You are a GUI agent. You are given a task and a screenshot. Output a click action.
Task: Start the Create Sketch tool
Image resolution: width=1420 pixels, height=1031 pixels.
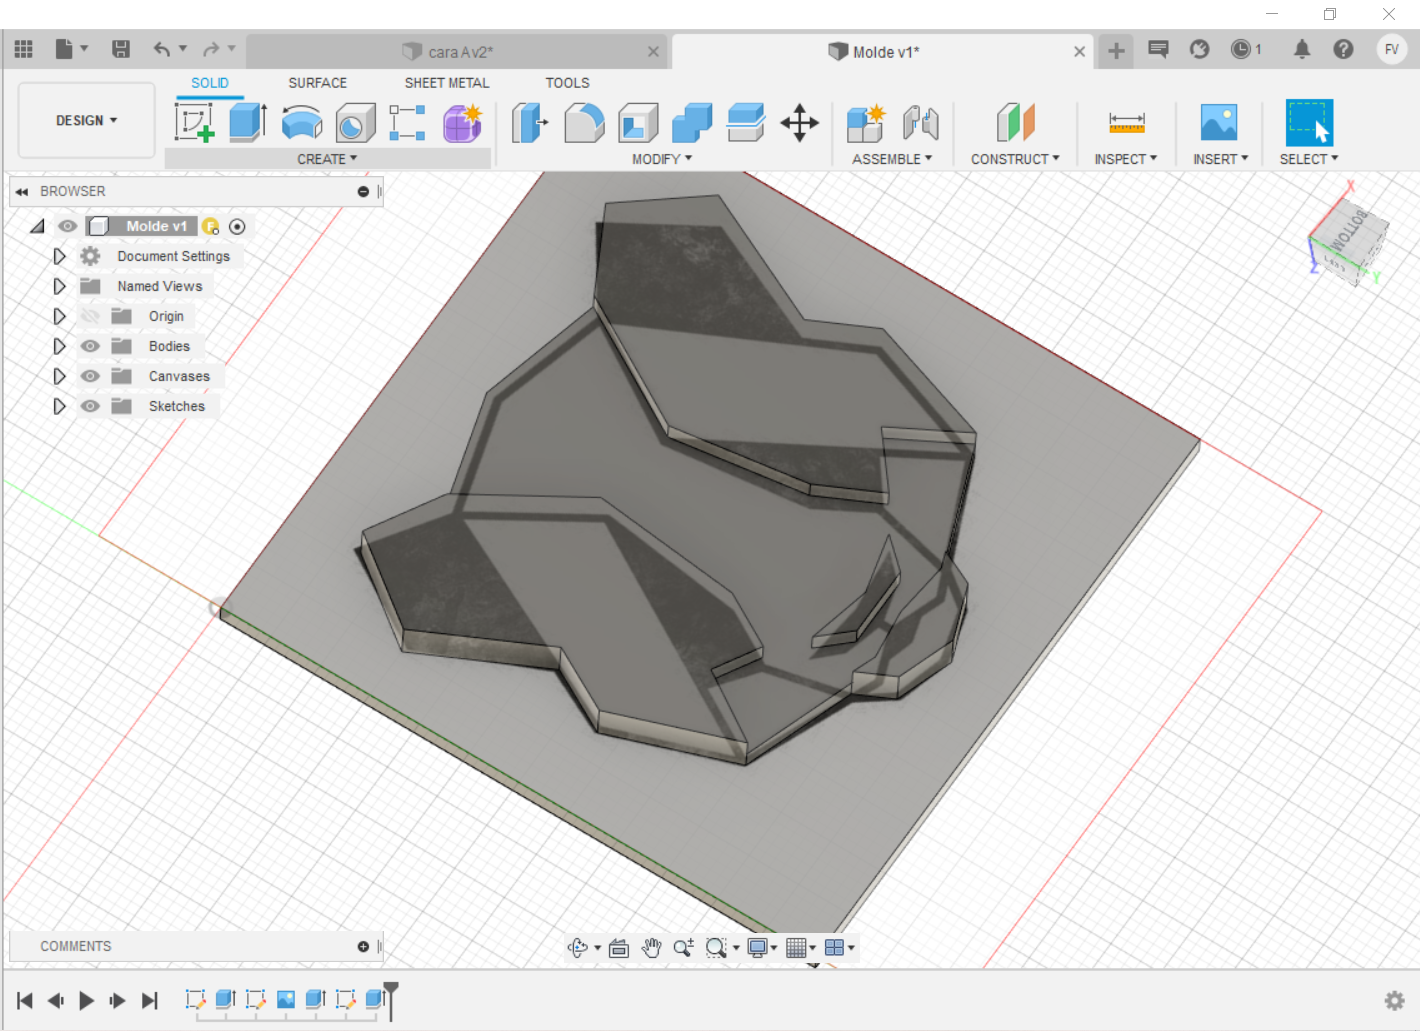pos(199,122)
